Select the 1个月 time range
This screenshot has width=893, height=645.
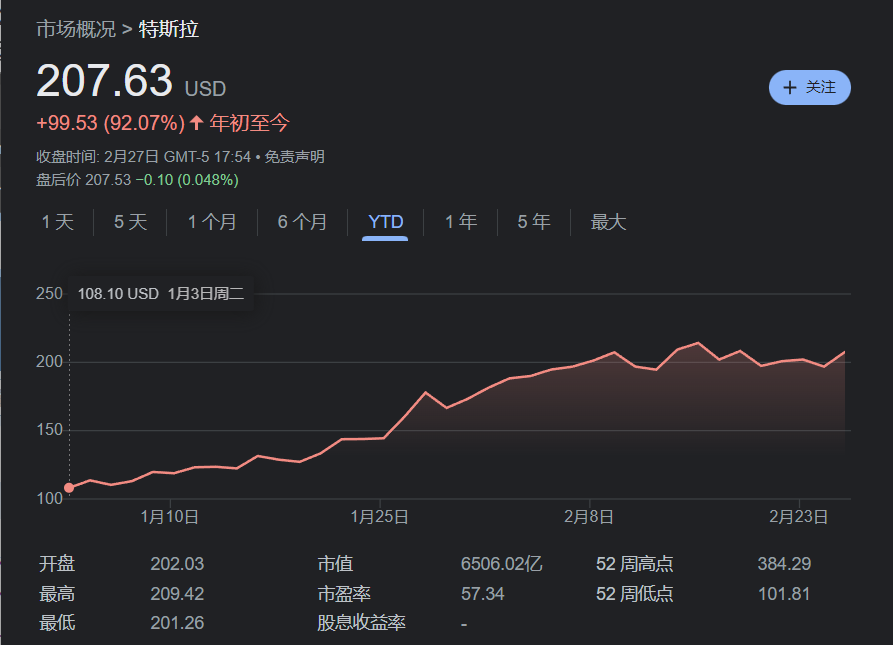pyautogui.click(x=212, y=222)
